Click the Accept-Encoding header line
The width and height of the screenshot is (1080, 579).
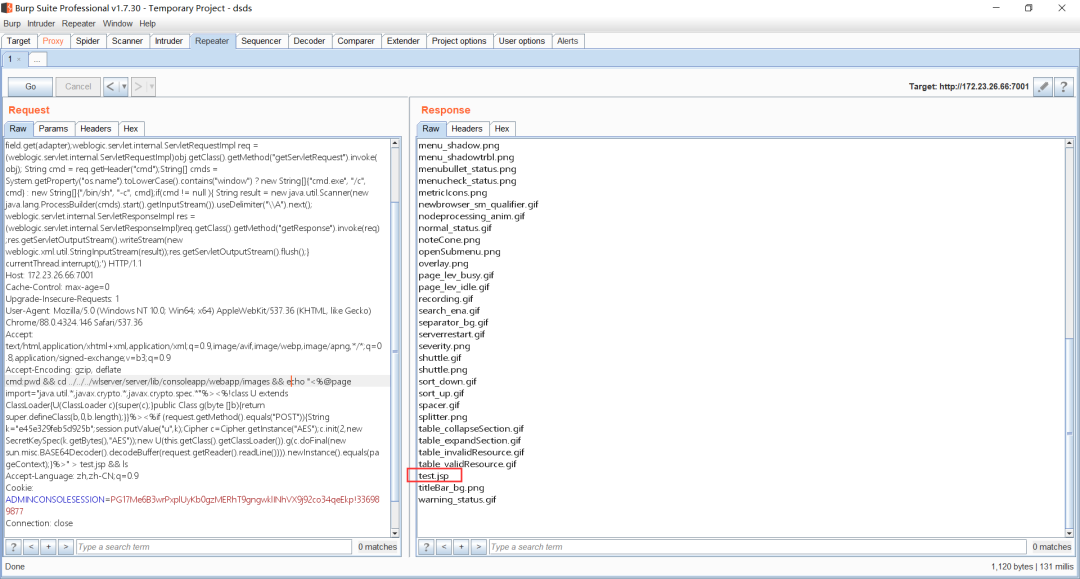click(63, 370)
